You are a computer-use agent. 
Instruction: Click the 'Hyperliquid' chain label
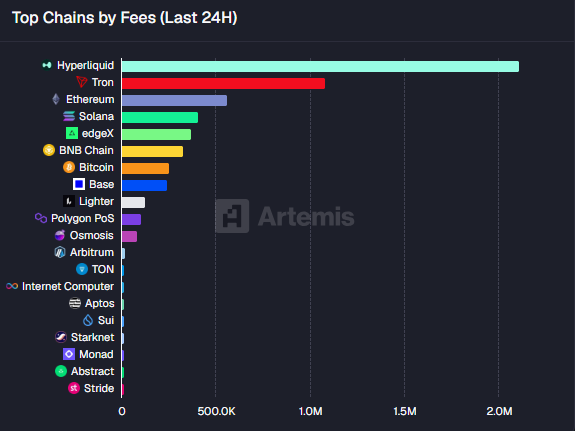click(x=85, y=65)
